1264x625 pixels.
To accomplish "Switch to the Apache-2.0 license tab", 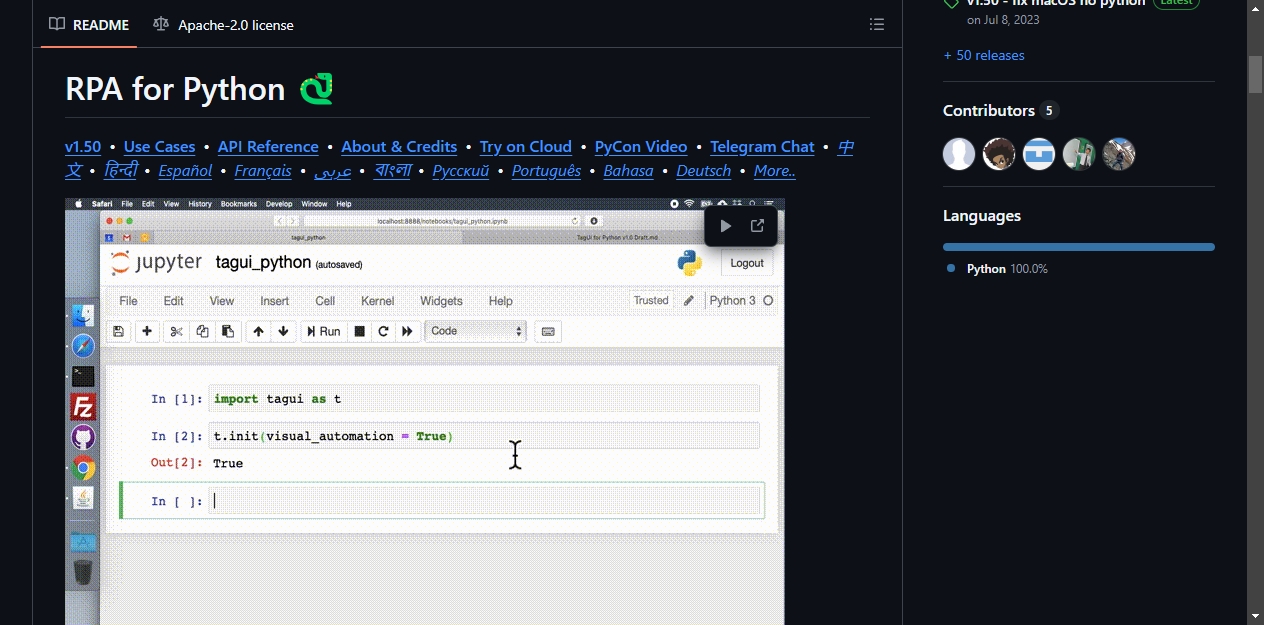I will (223, 24).
